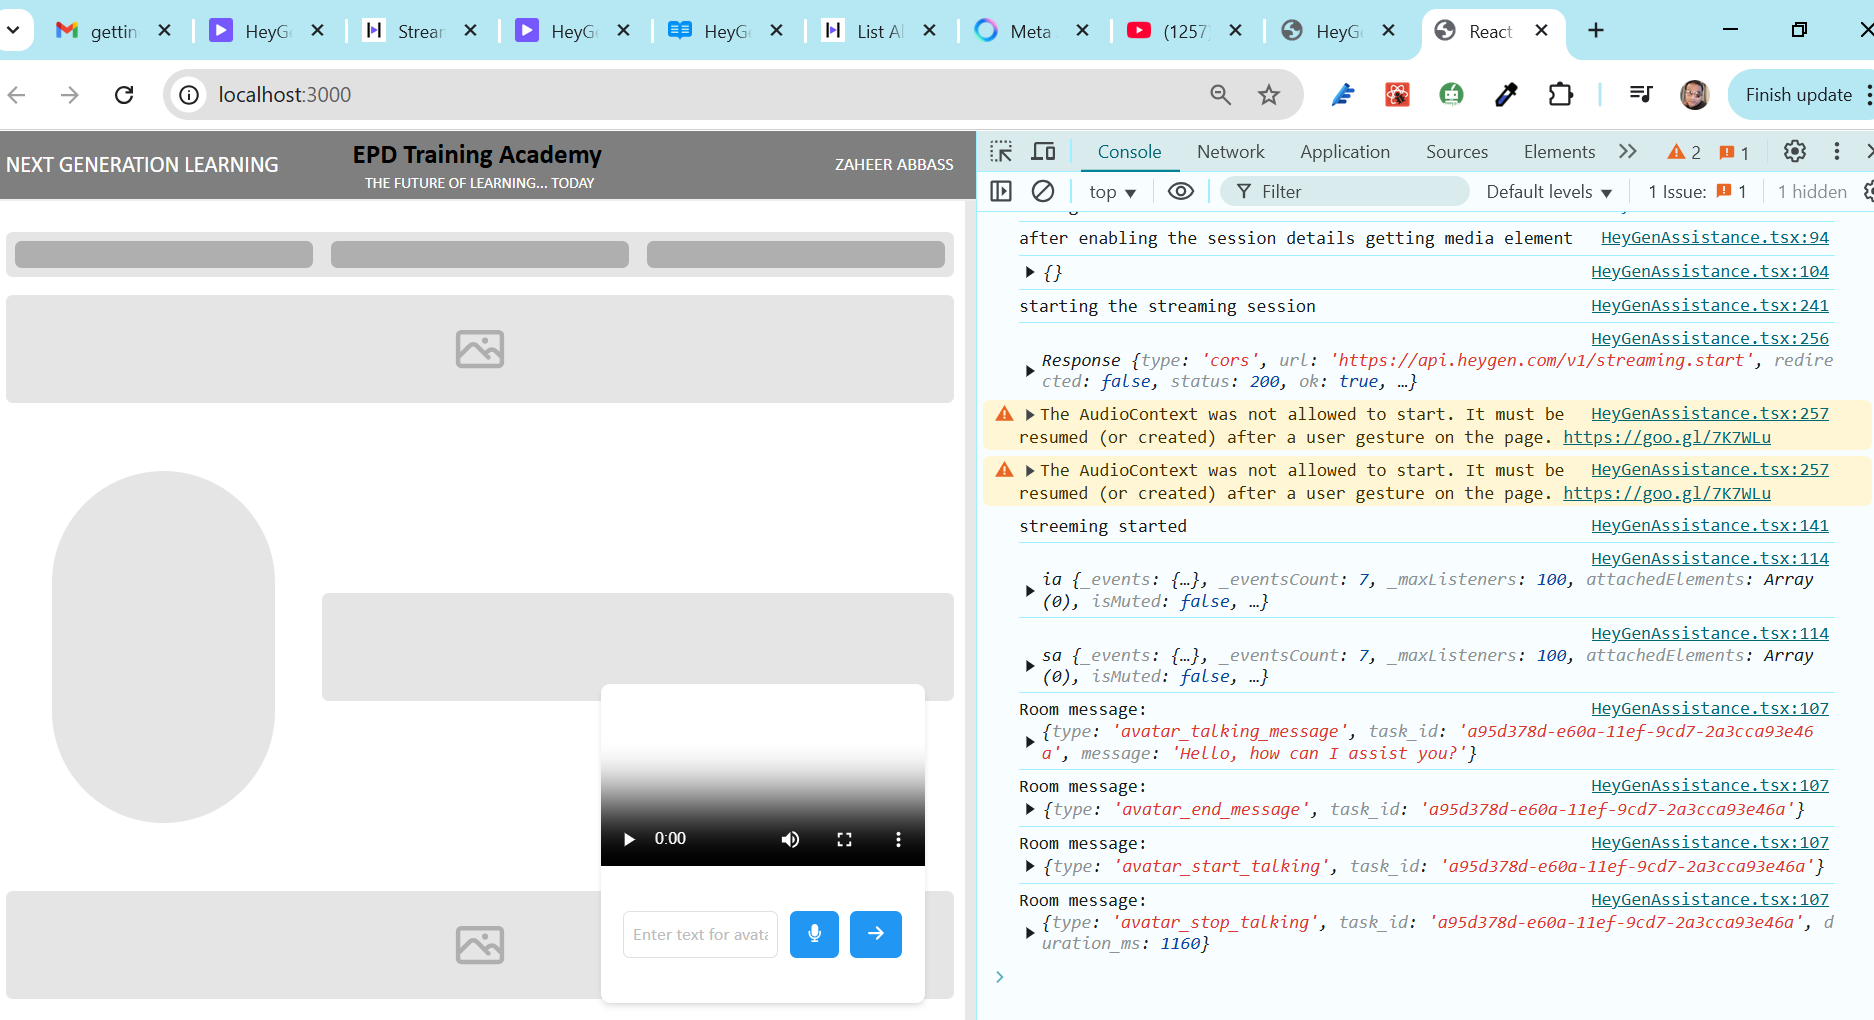
Task: Activate the inspect element picker
Action: pyautogui.click(x=1001, y=152)
